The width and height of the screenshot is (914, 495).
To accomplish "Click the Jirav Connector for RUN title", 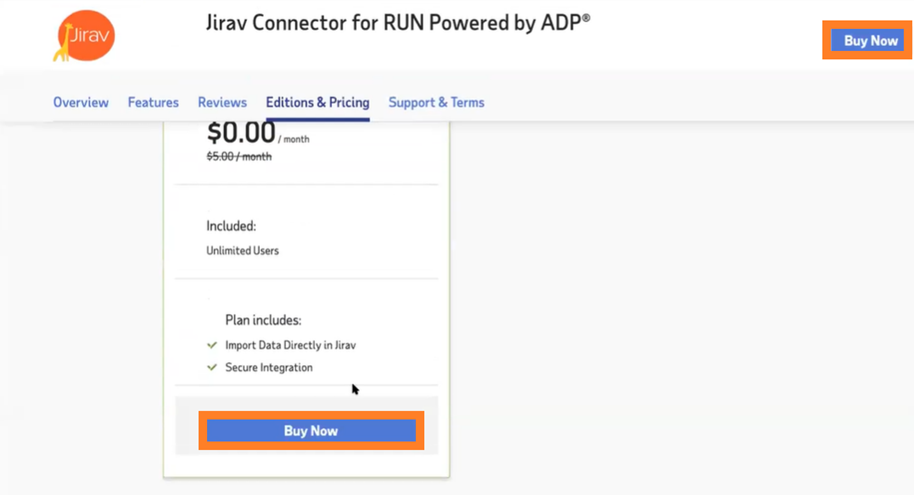I will pos(398,23).
